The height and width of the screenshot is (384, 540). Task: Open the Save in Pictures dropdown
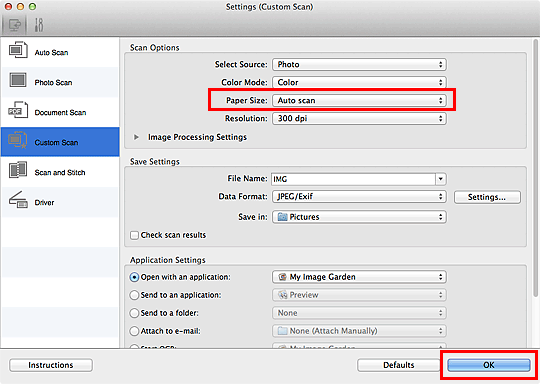(x=359, y=217)
